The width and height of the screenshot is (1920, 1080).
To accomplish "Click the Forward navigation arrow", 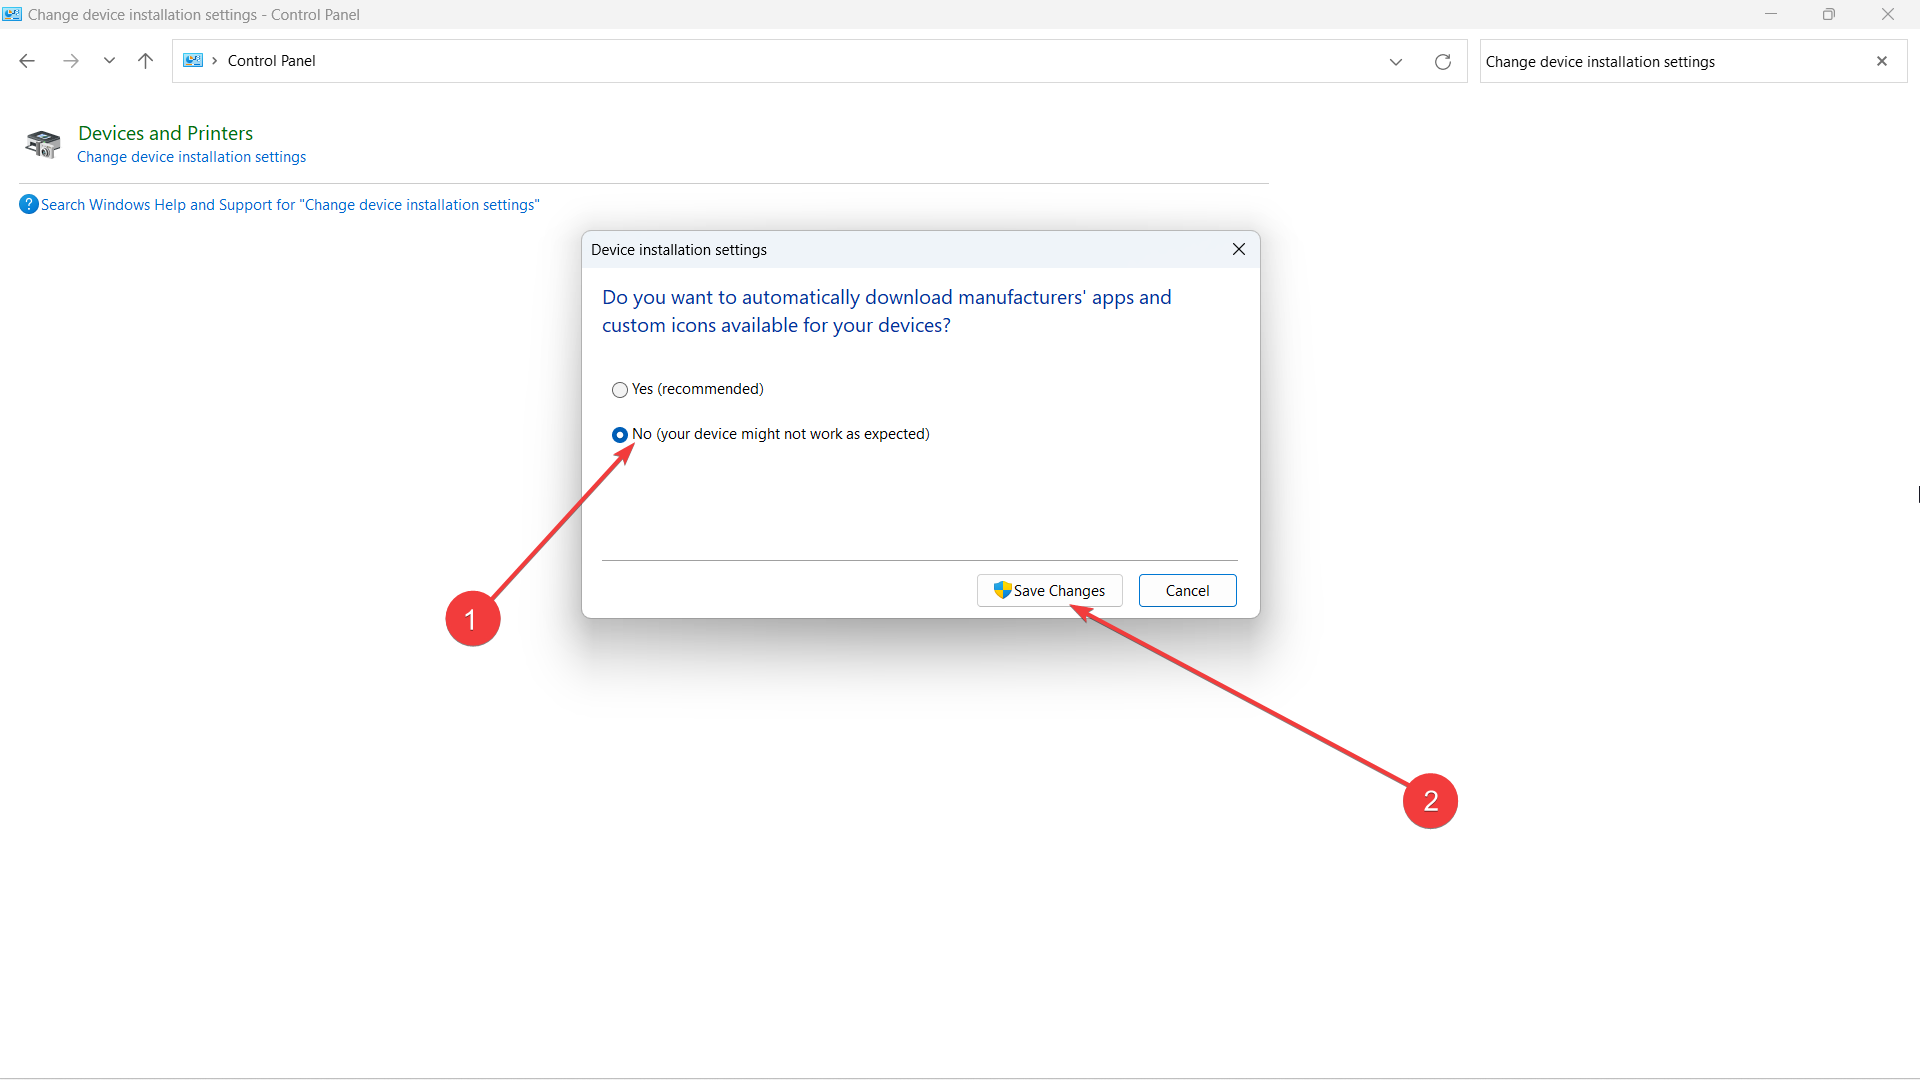I will point(70,61).
